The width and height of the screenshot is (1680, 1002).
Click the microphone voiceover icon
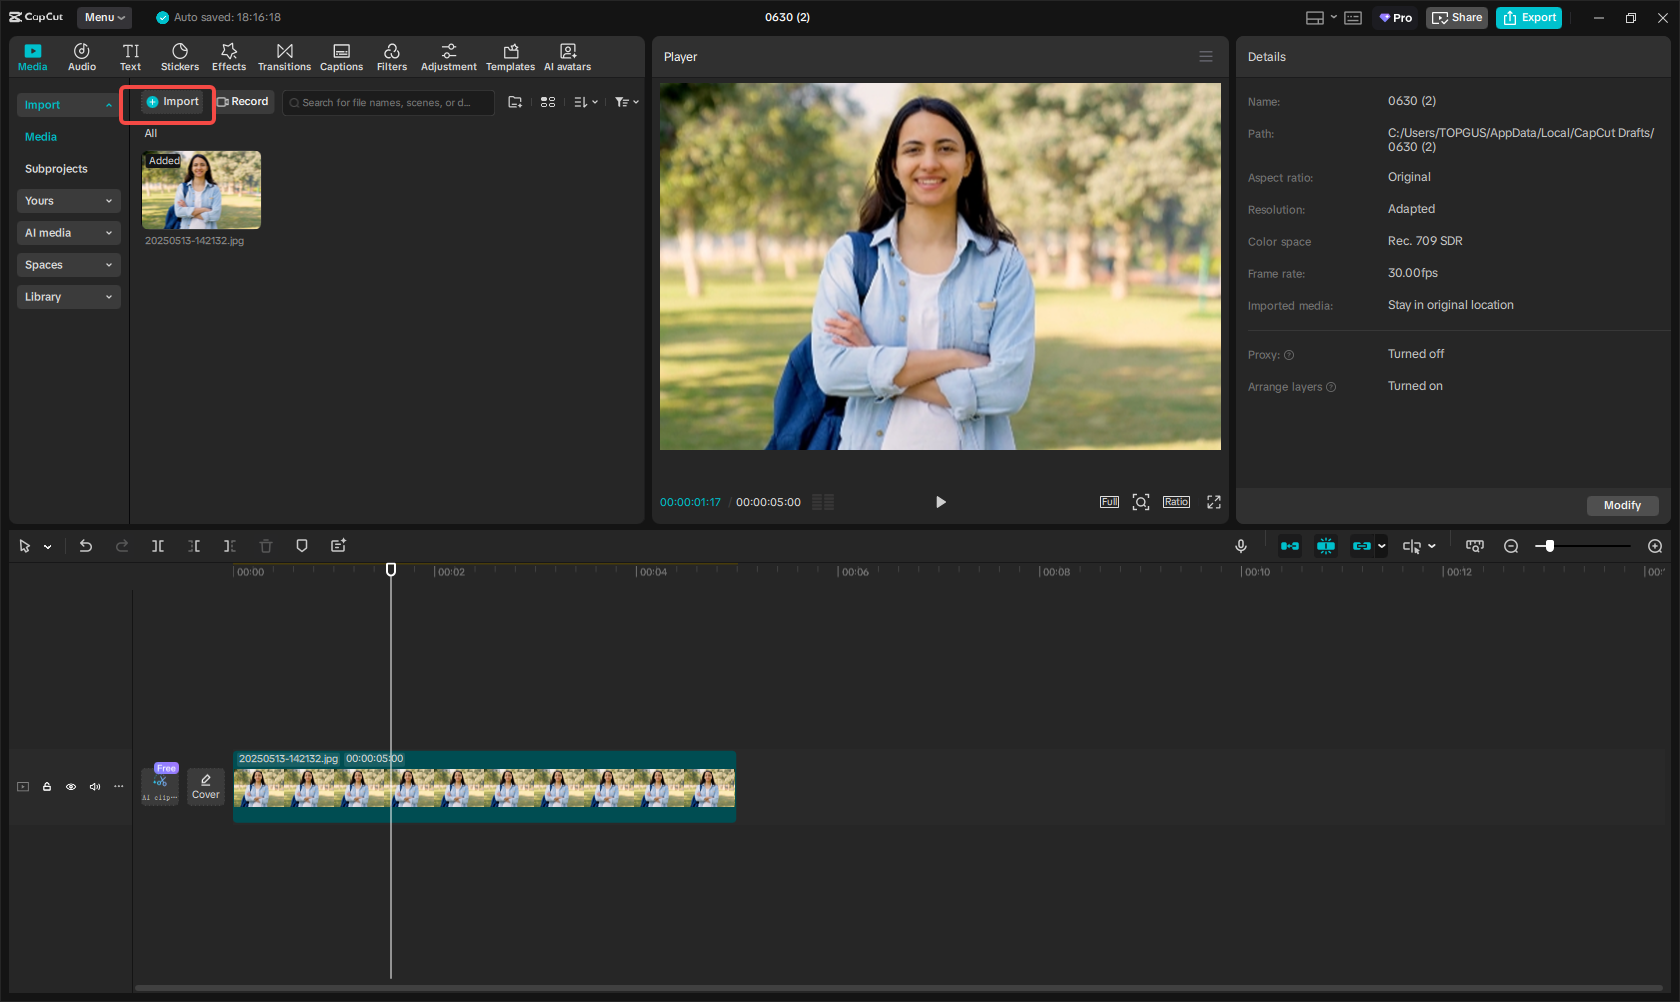click(1241, 546)
